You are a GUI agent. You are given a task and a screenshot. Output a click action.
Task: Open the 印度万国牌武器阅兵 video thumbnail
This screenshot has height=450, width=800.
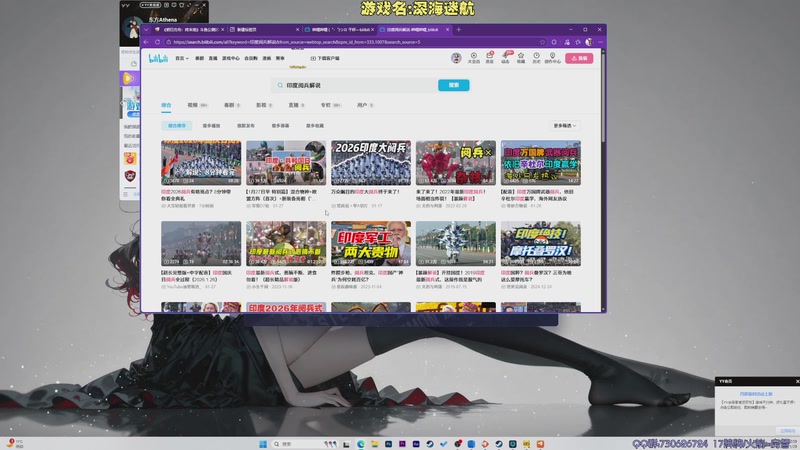[x=541, y=163]
